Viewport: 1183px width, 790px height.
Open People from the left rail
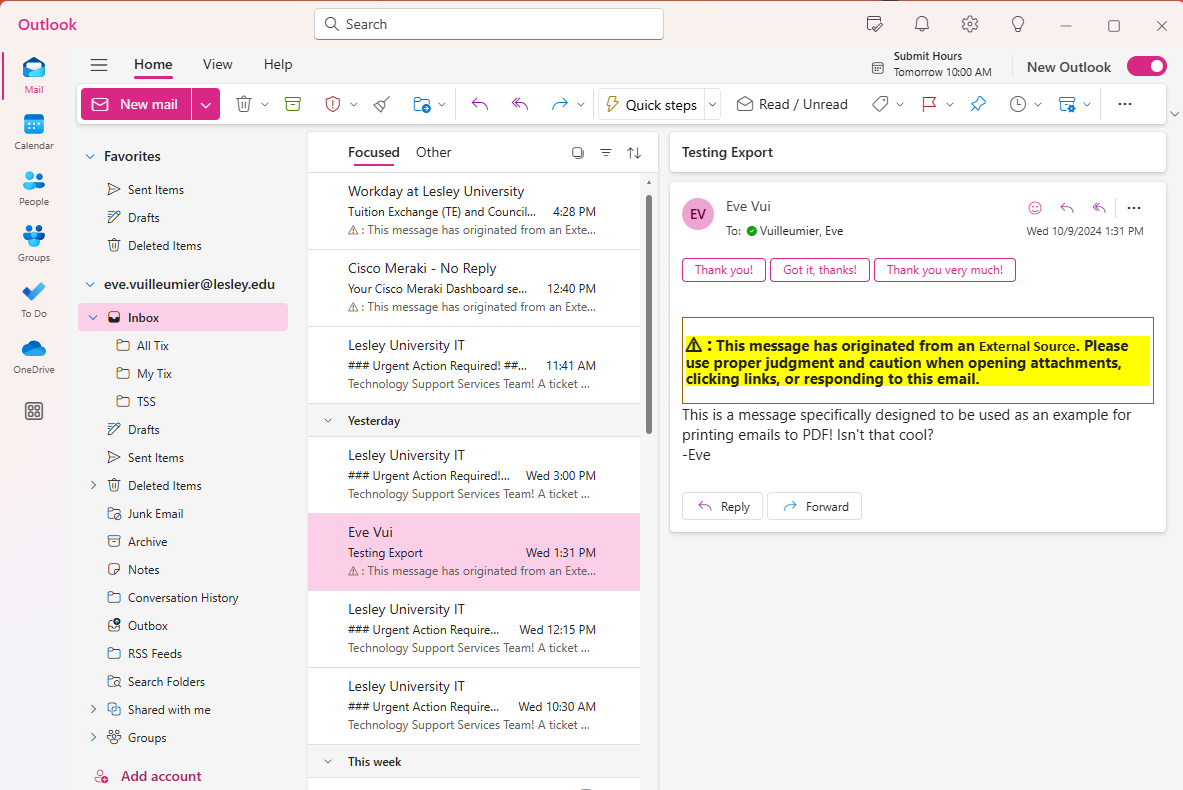pyautogui.click(x=34, y=188)
